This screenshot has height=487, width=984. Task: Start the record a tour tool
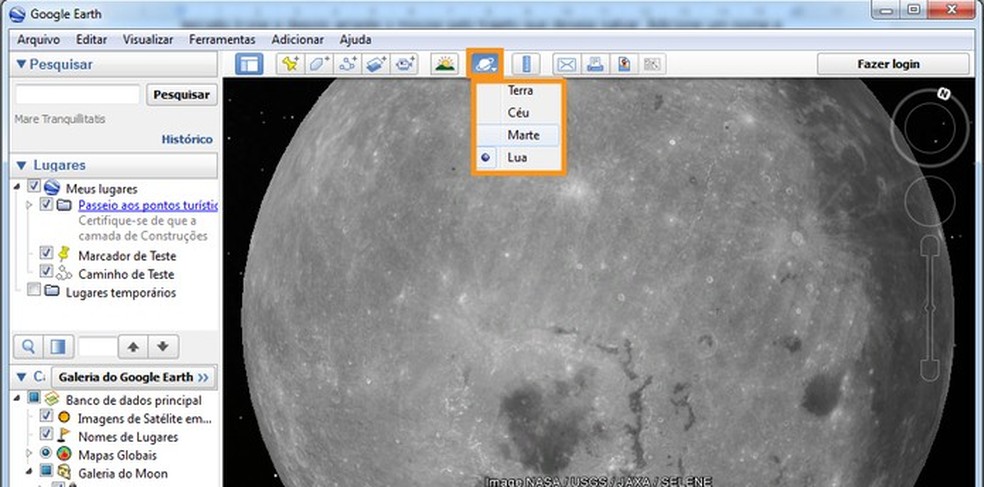(x=404, y=64)
